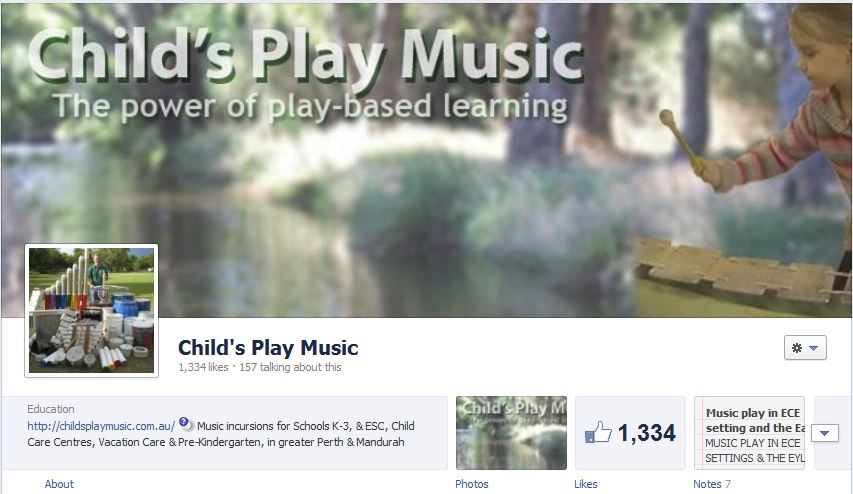Click the Photos cover thumbnail tile
The width and height of the screenshot is (853, 494).
pos(511,433)
